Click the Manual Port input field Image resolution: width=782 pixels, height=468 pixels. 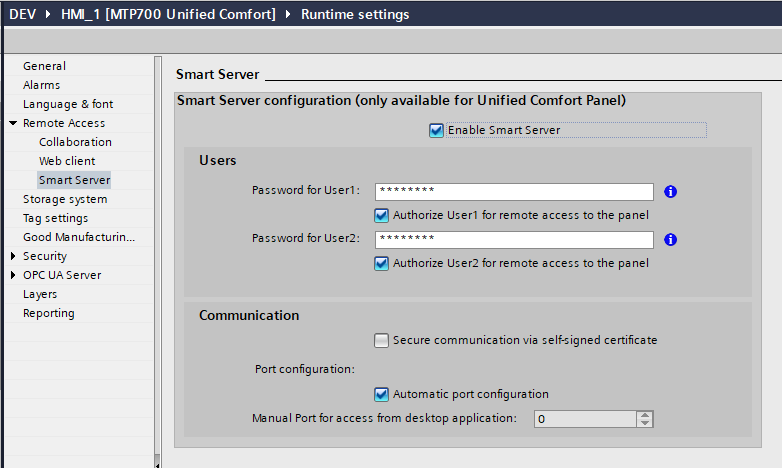pyautogui.click(x=584, y=419)
